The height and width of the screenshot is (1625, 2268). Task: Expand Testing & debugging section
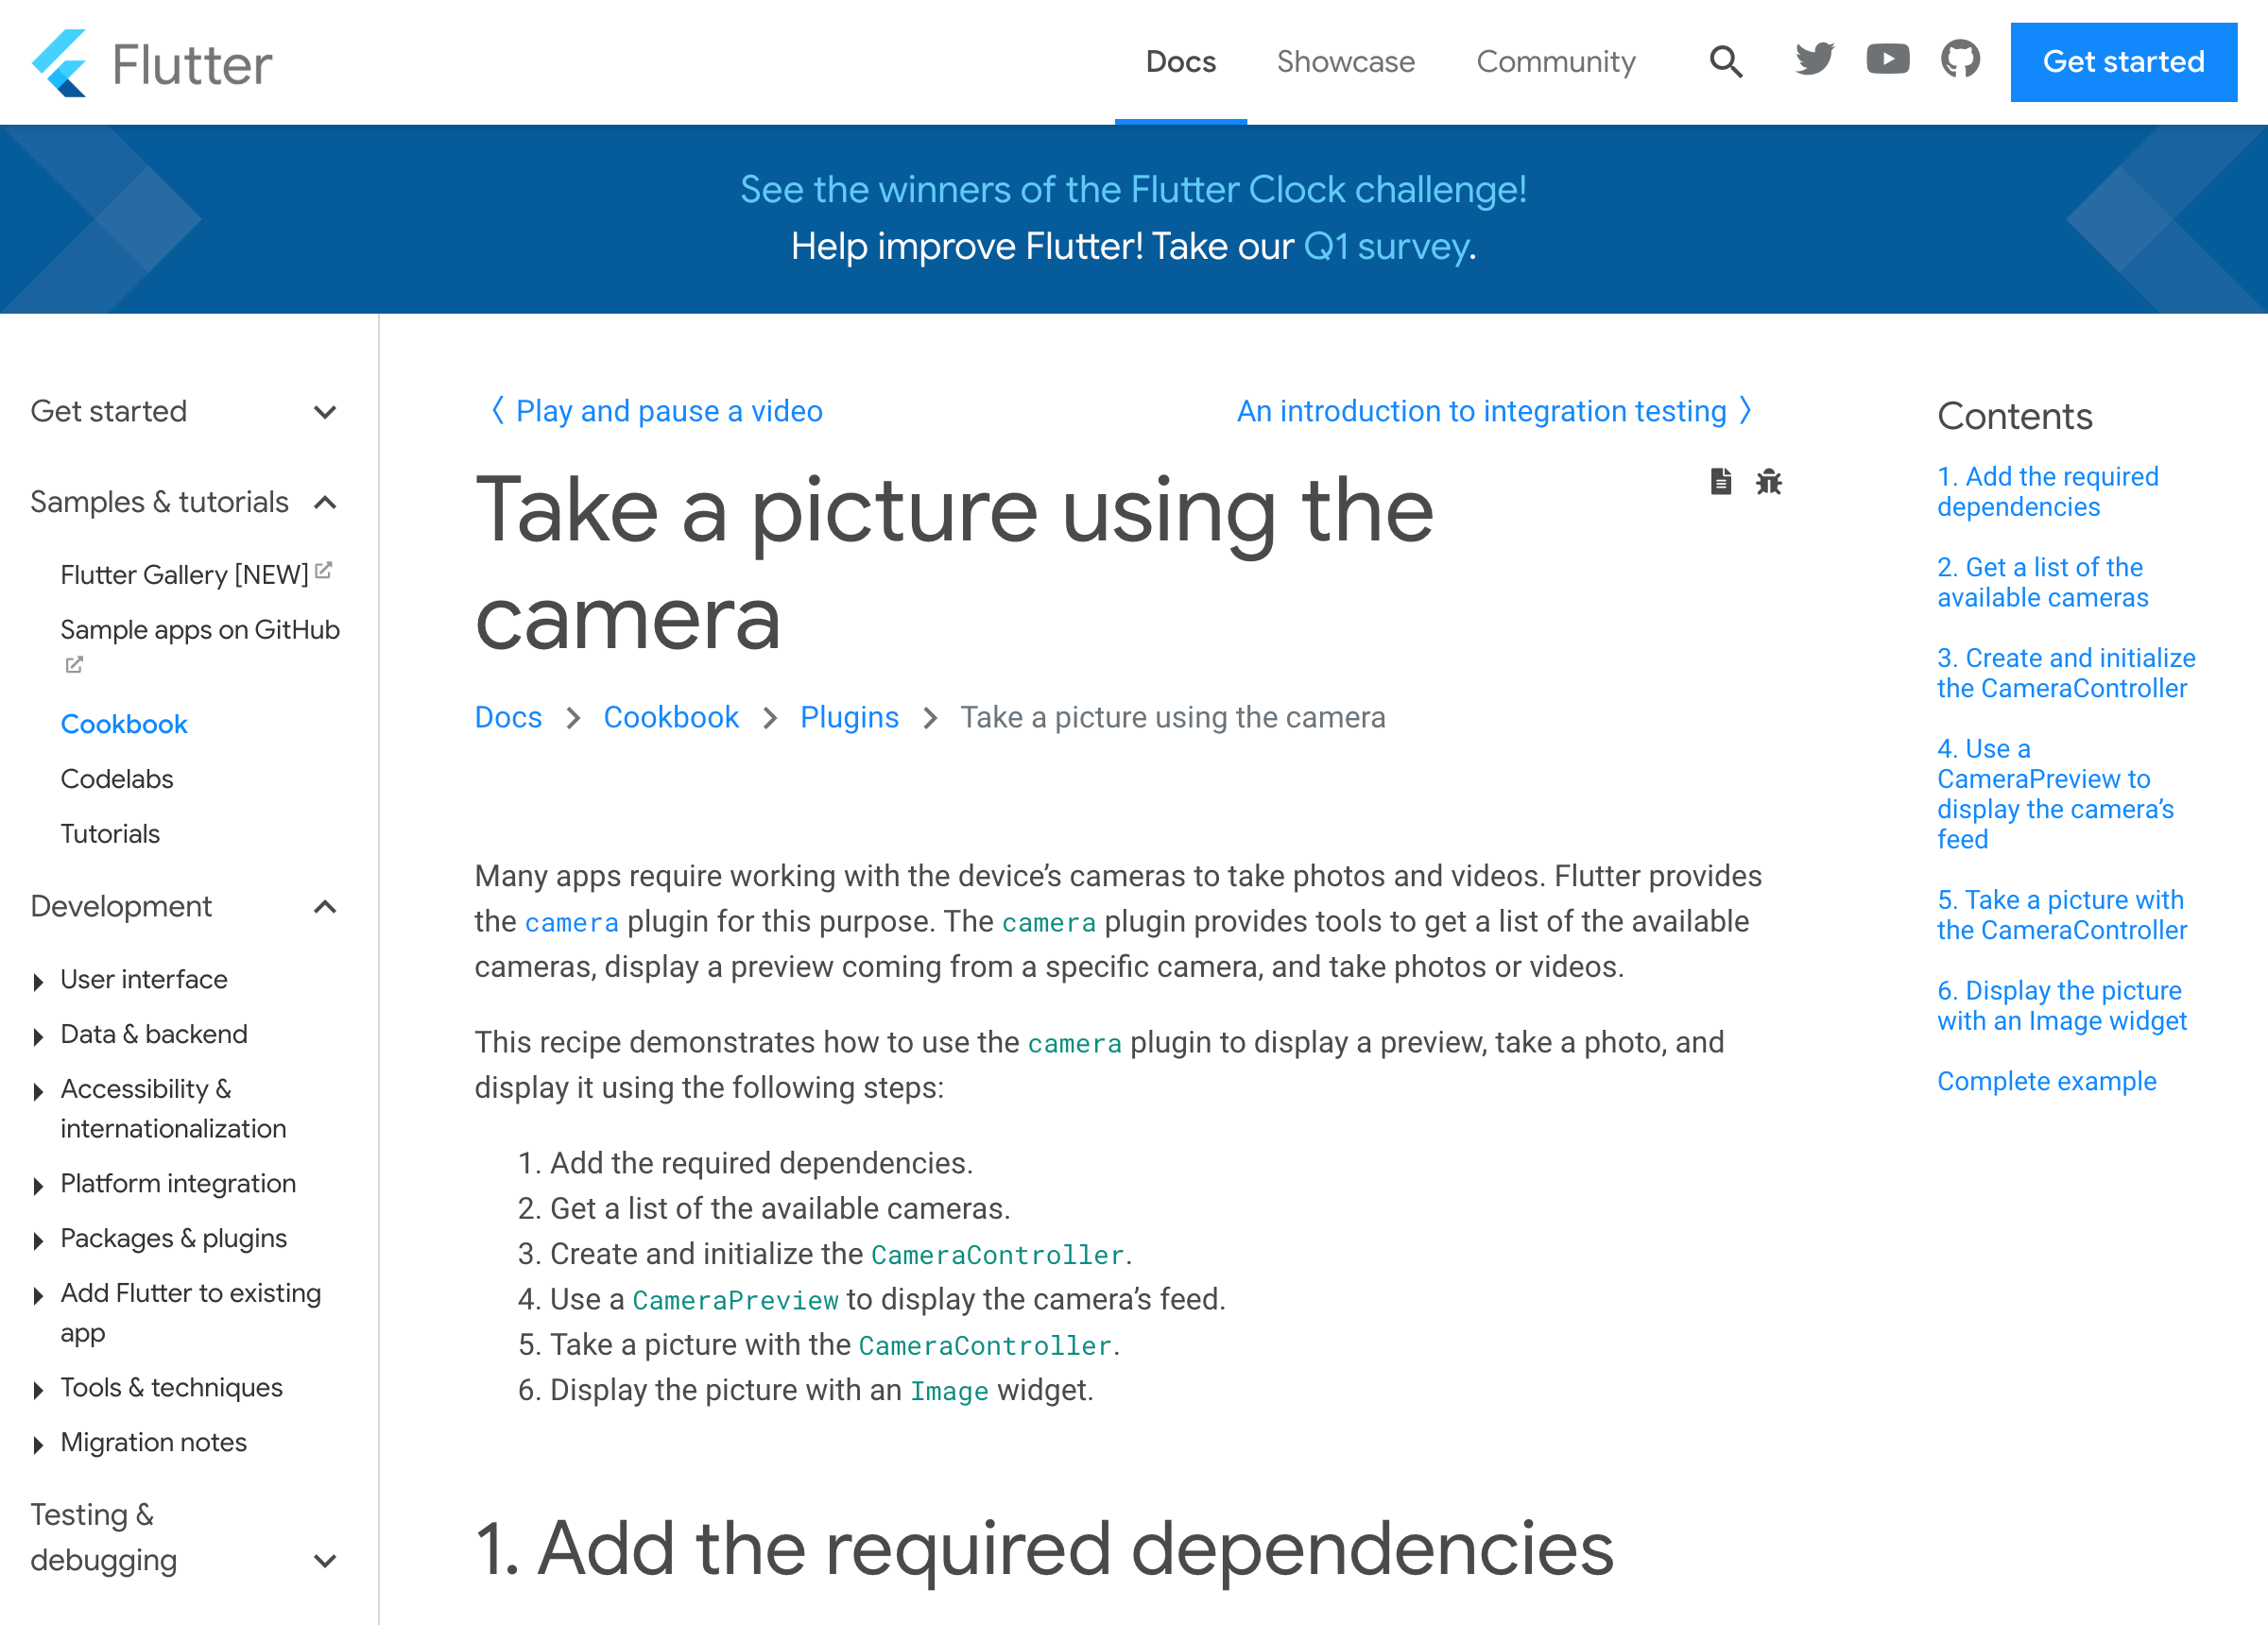pos(324,1560)
